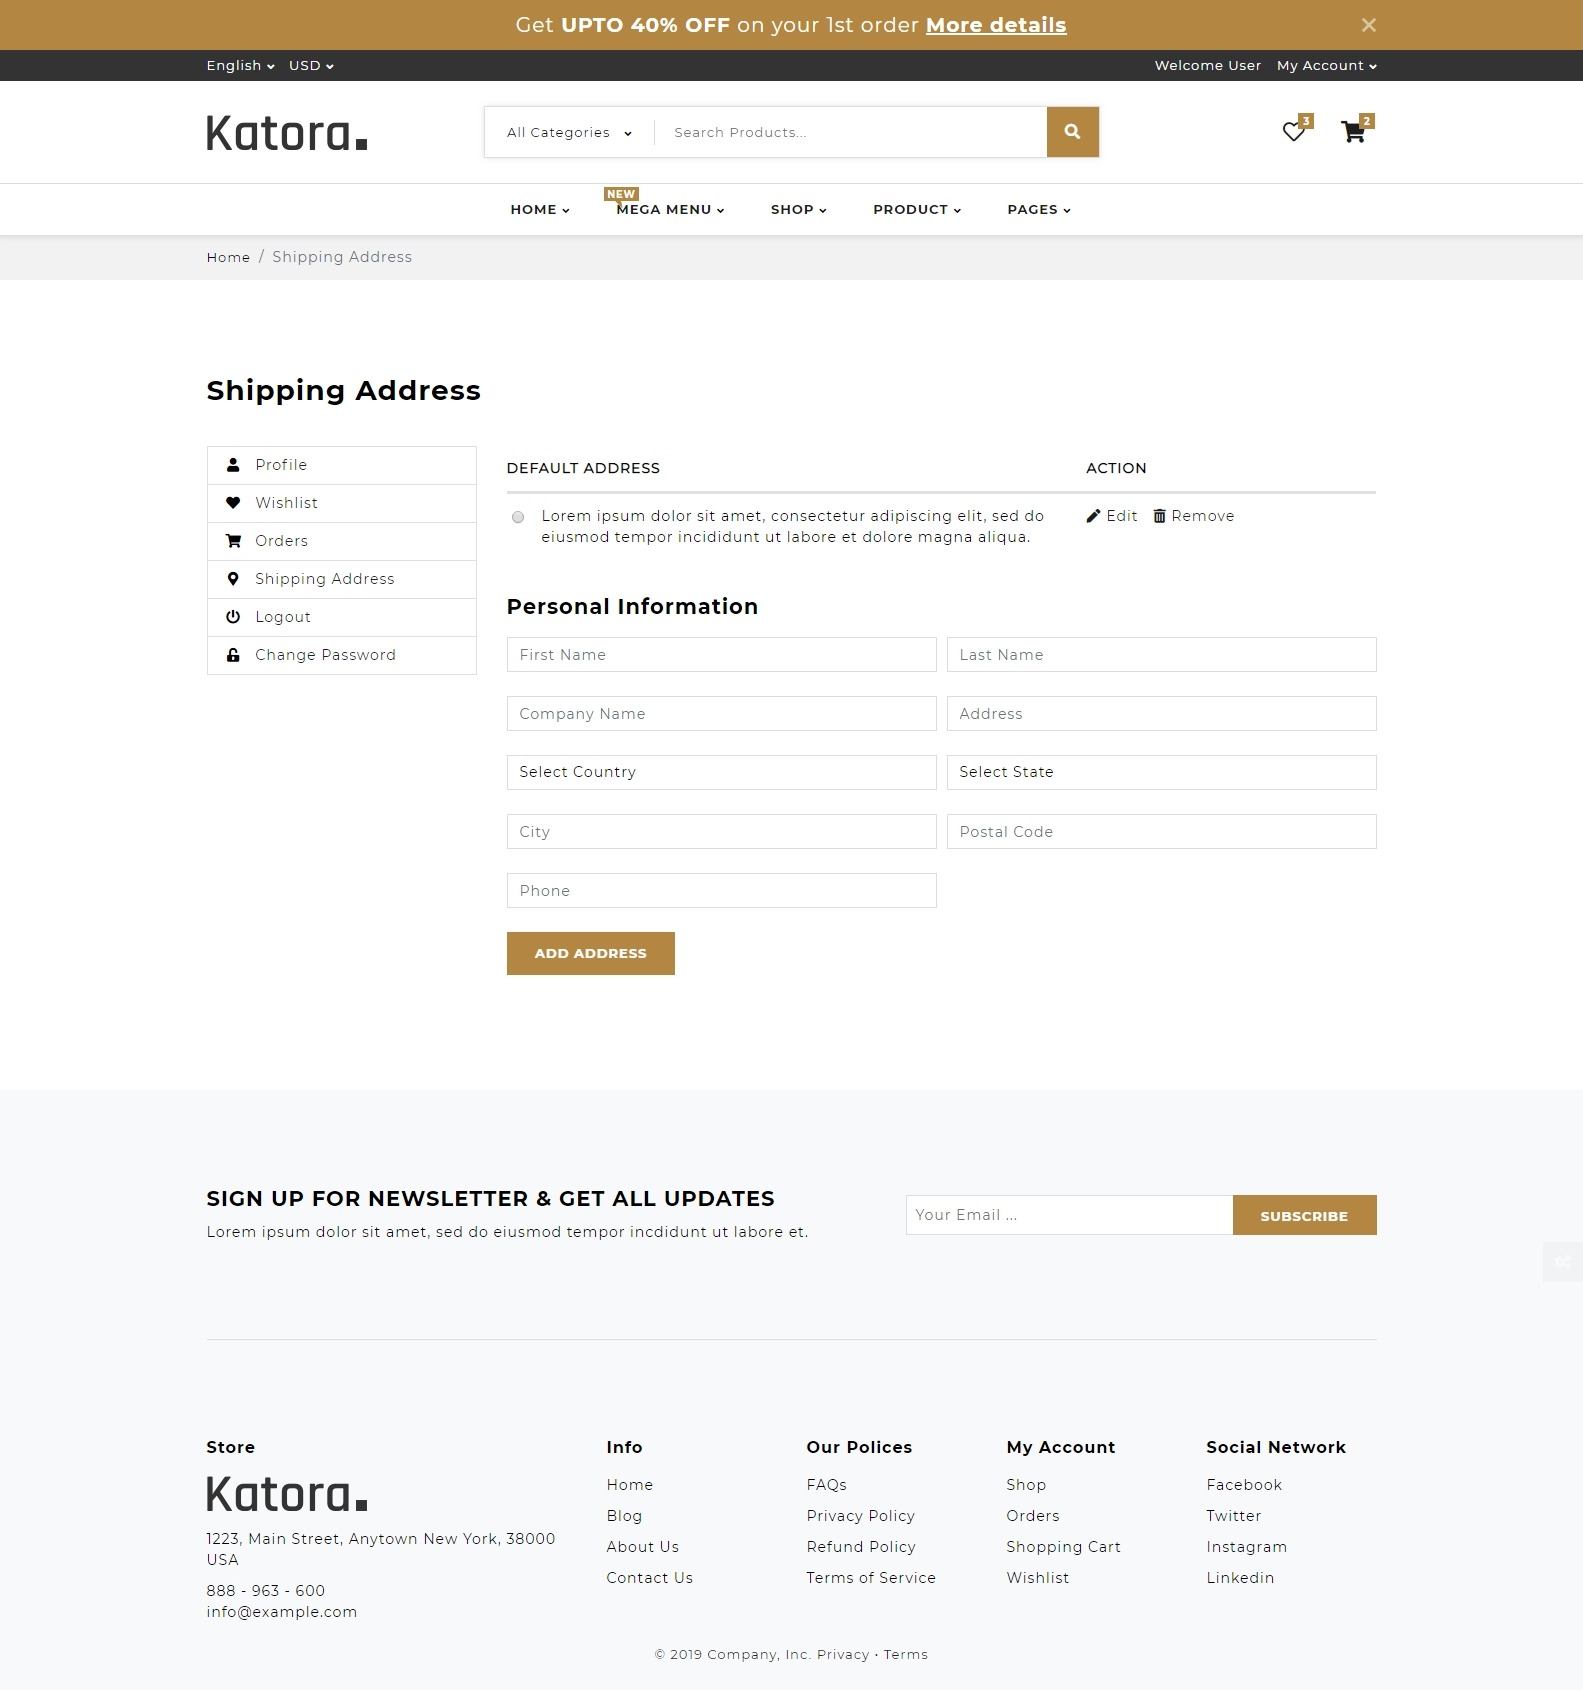
Task: Expand the All Categories dropdown
Action: point(569,132)
